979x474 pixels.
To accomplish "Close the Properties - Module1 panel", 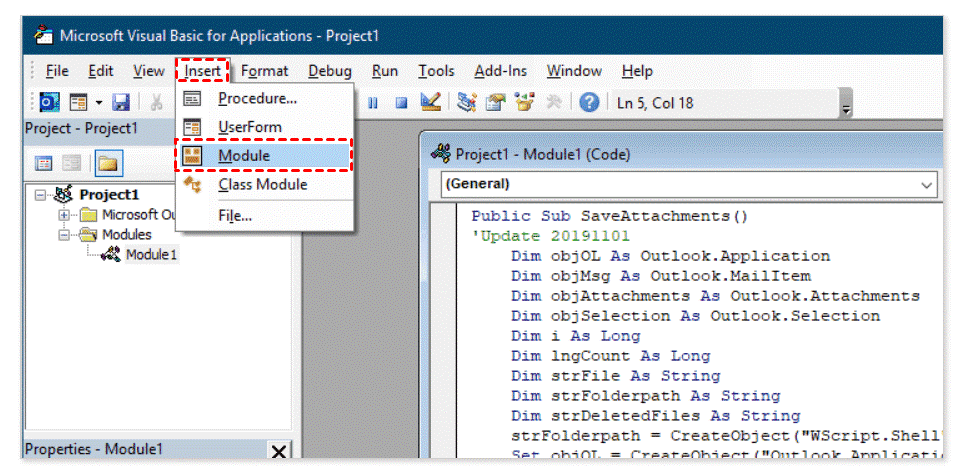I will pos(279,452).
